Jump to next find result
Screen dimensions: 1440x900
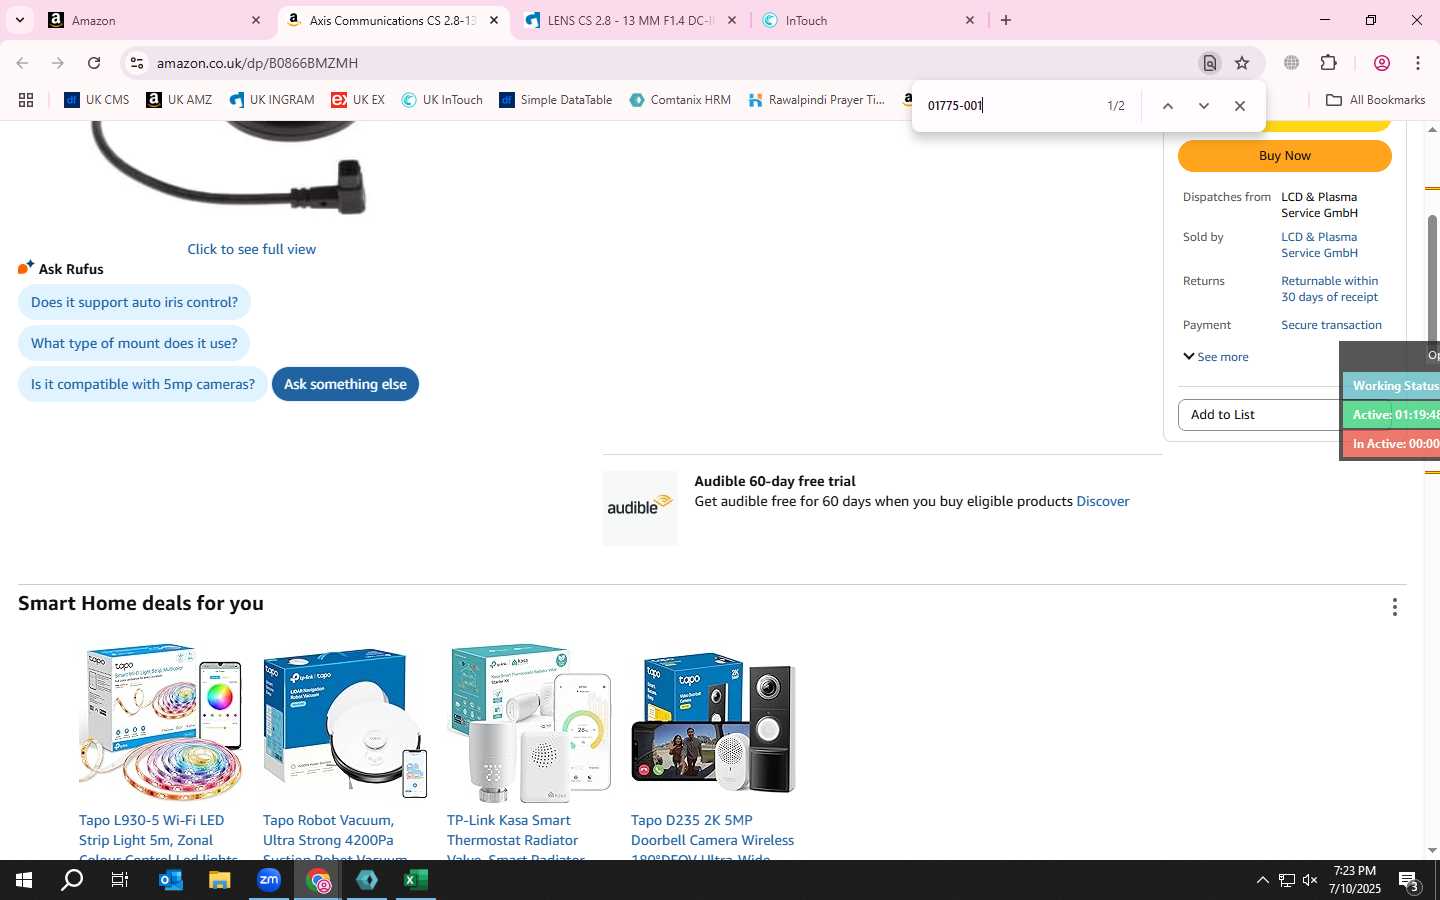tap(1204, 106)
